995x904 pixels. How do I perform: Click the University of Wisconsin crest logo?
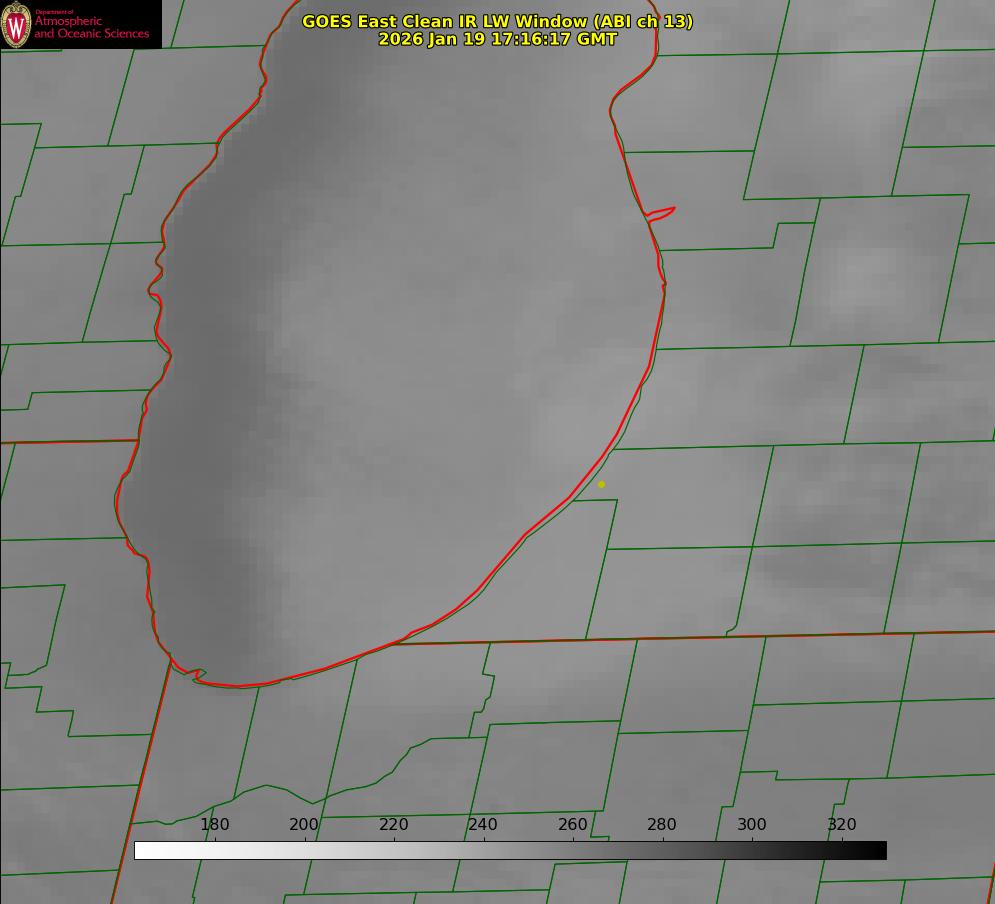pos(16,24)
